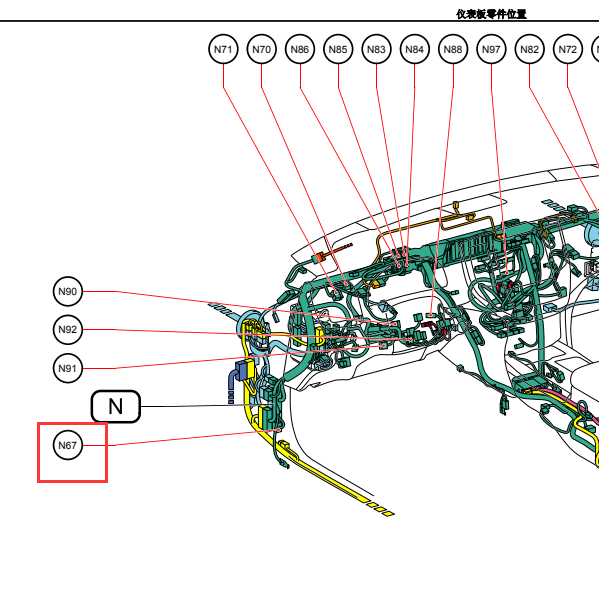Open the N92 connector label
The width and height of the screenshot is (599, 604).
67,330
